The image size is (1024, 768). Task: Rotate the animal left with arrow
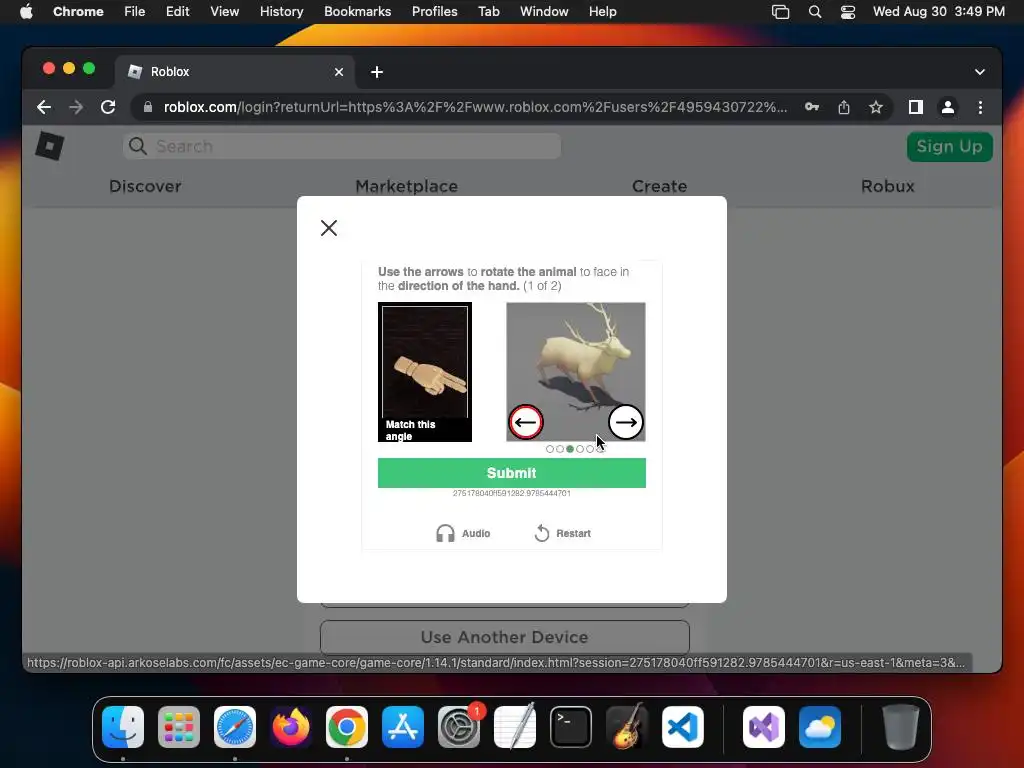tap(526, 423)
